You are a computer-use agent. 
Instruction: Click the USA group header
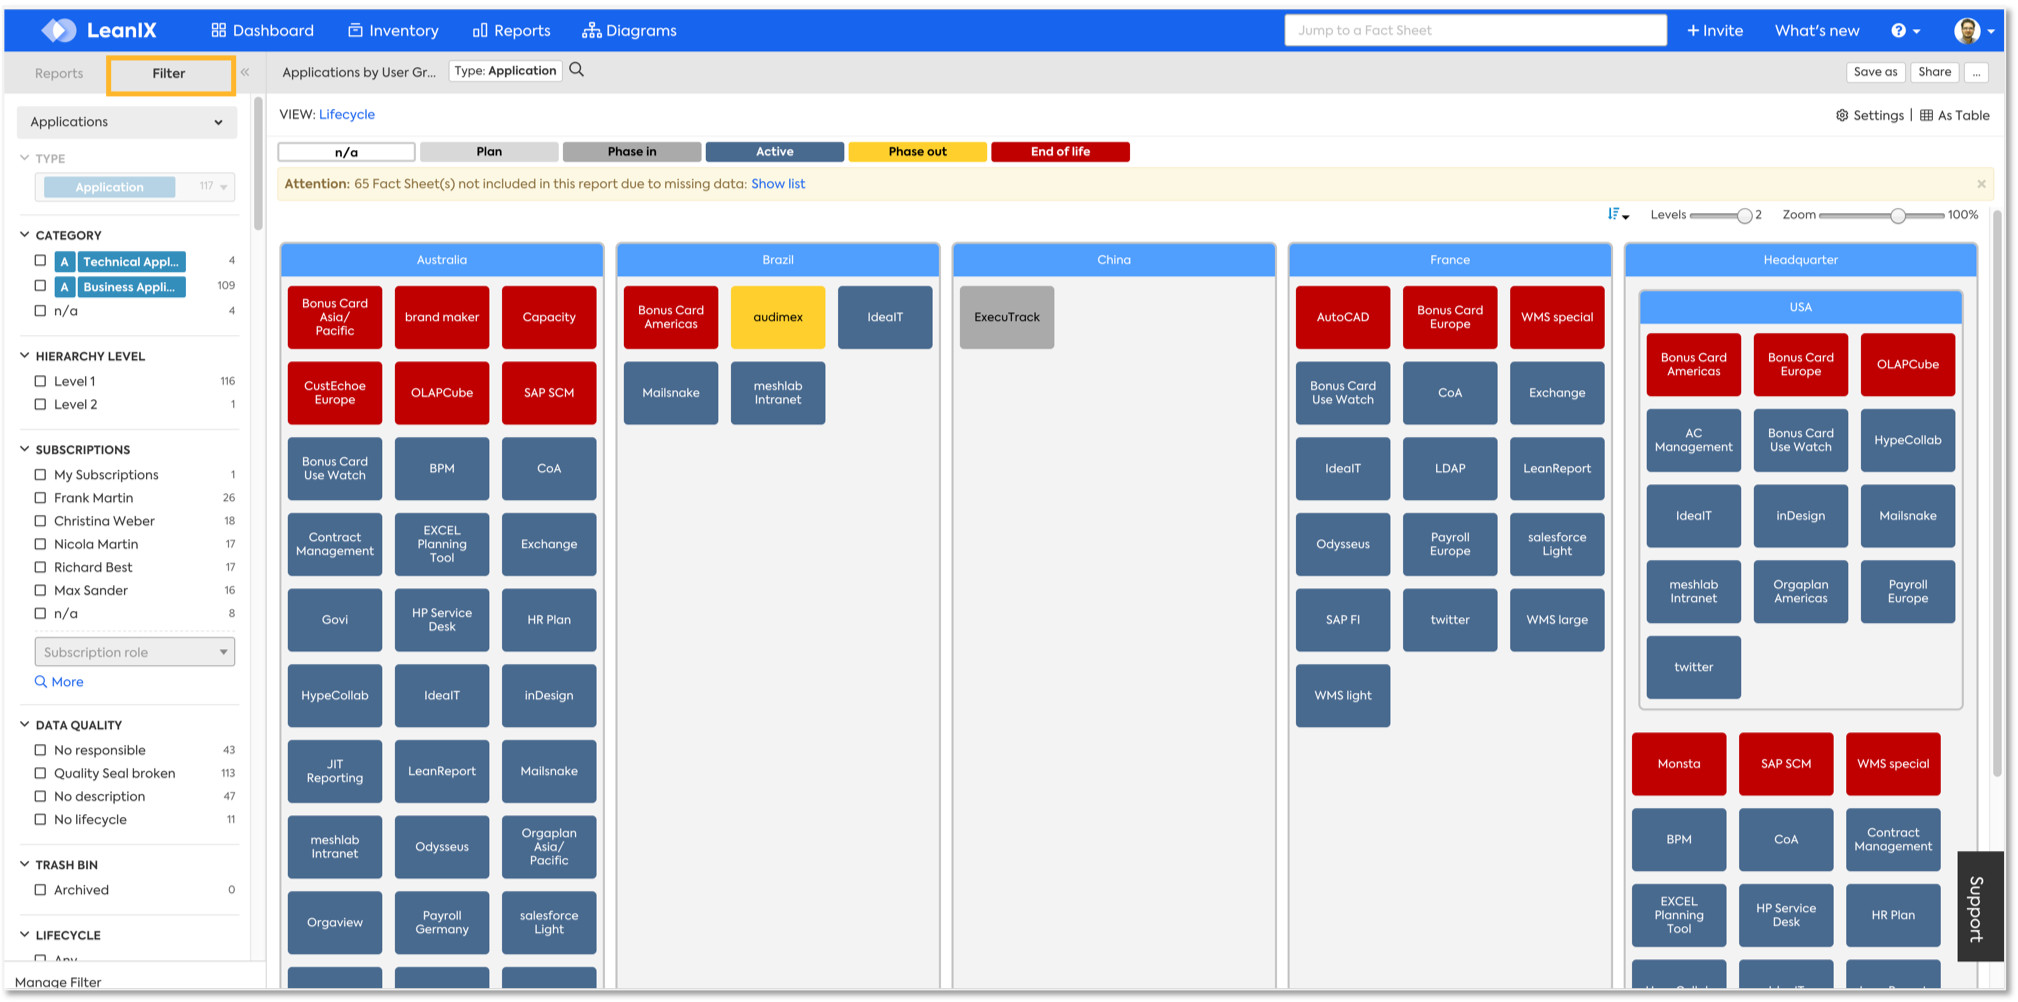click(x=1801, y=307)
